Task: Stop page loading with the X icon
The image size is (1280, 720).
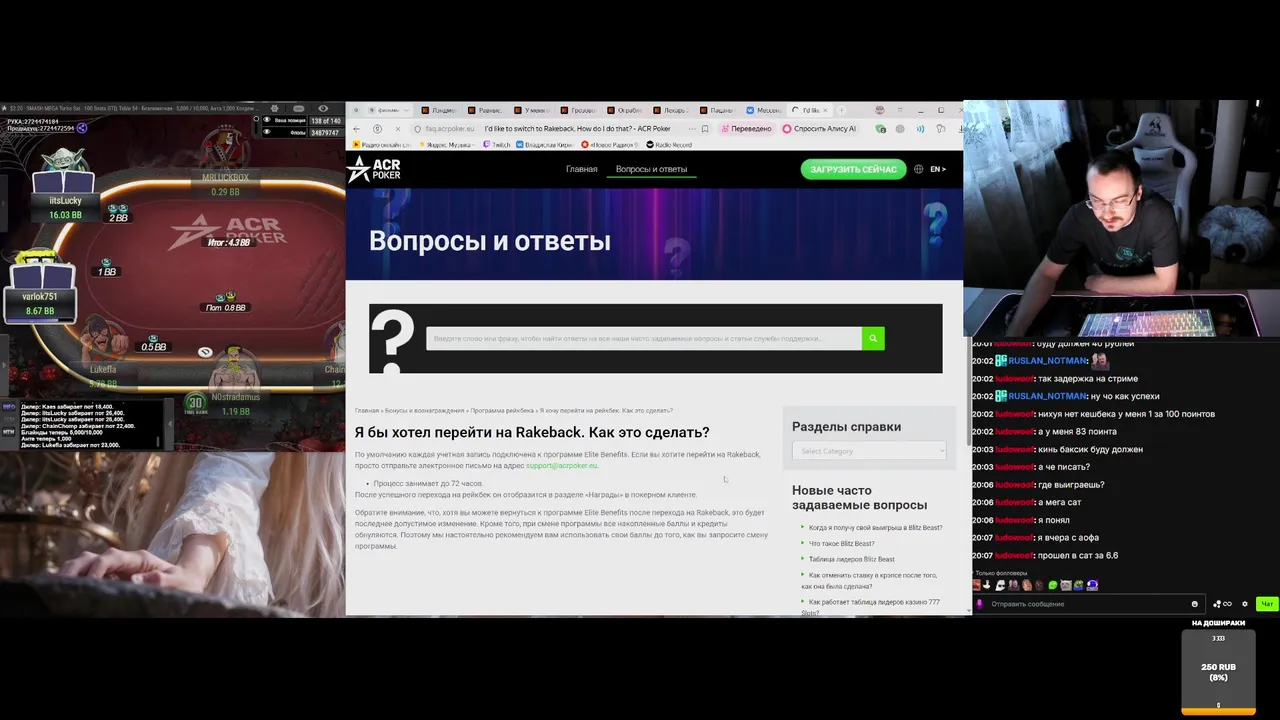Action: (397, 129)
